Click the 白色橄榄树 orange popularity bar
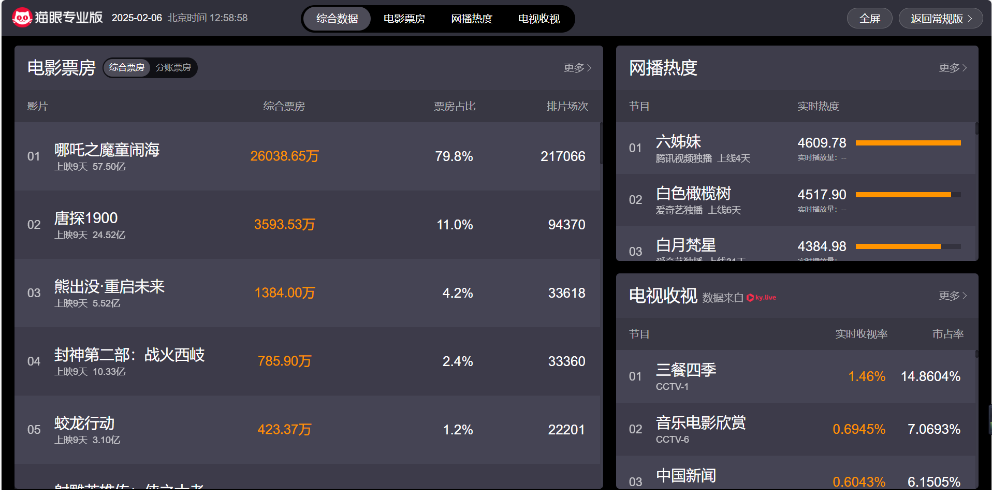The height and width of the screenshot is (490, 992). pyautogui.click(x=903, y=195)
